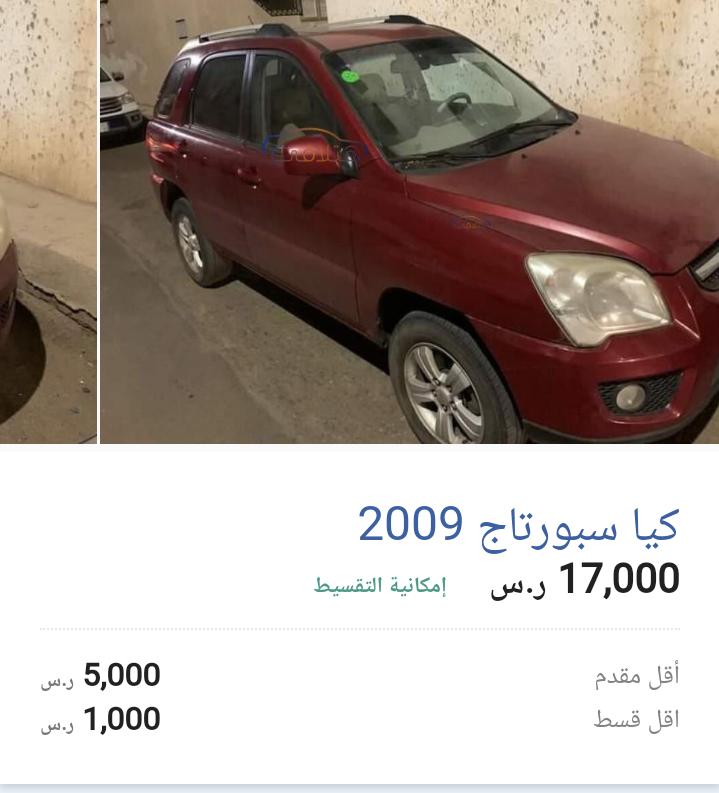Tap the round fog light on front bumper
Image resolution: width=719 pixels, height=793 pixels.
pos(631,397)
